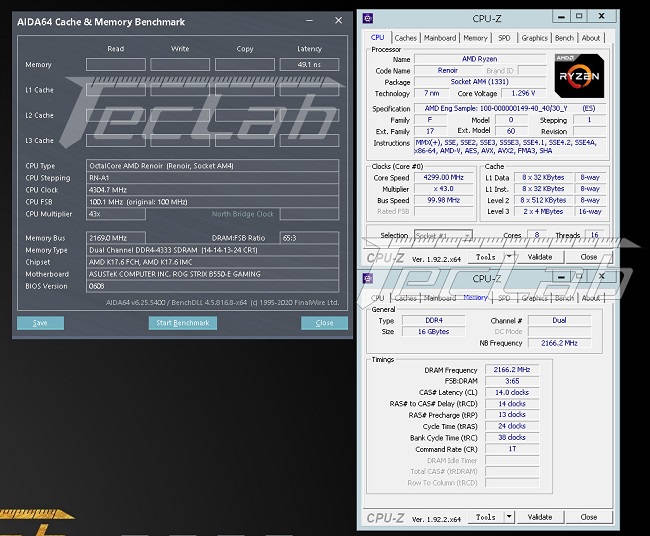The width and height of the screenshot is (650, 536).
Task: Click Command Rate 1T value
Action: tap(512, 449)
